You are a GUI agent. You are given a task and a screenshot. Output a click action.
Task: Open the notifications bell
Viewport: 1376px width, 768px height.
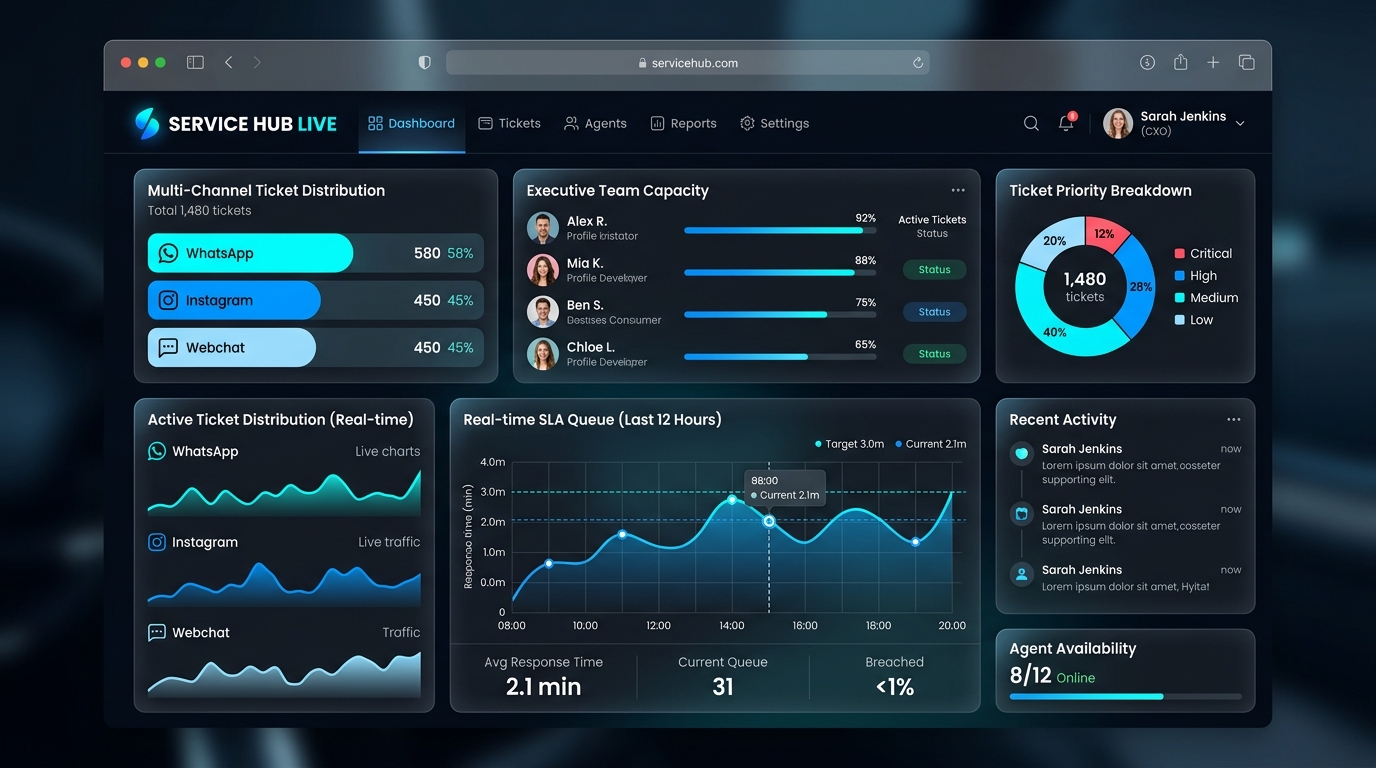(x=1067, y=123)
